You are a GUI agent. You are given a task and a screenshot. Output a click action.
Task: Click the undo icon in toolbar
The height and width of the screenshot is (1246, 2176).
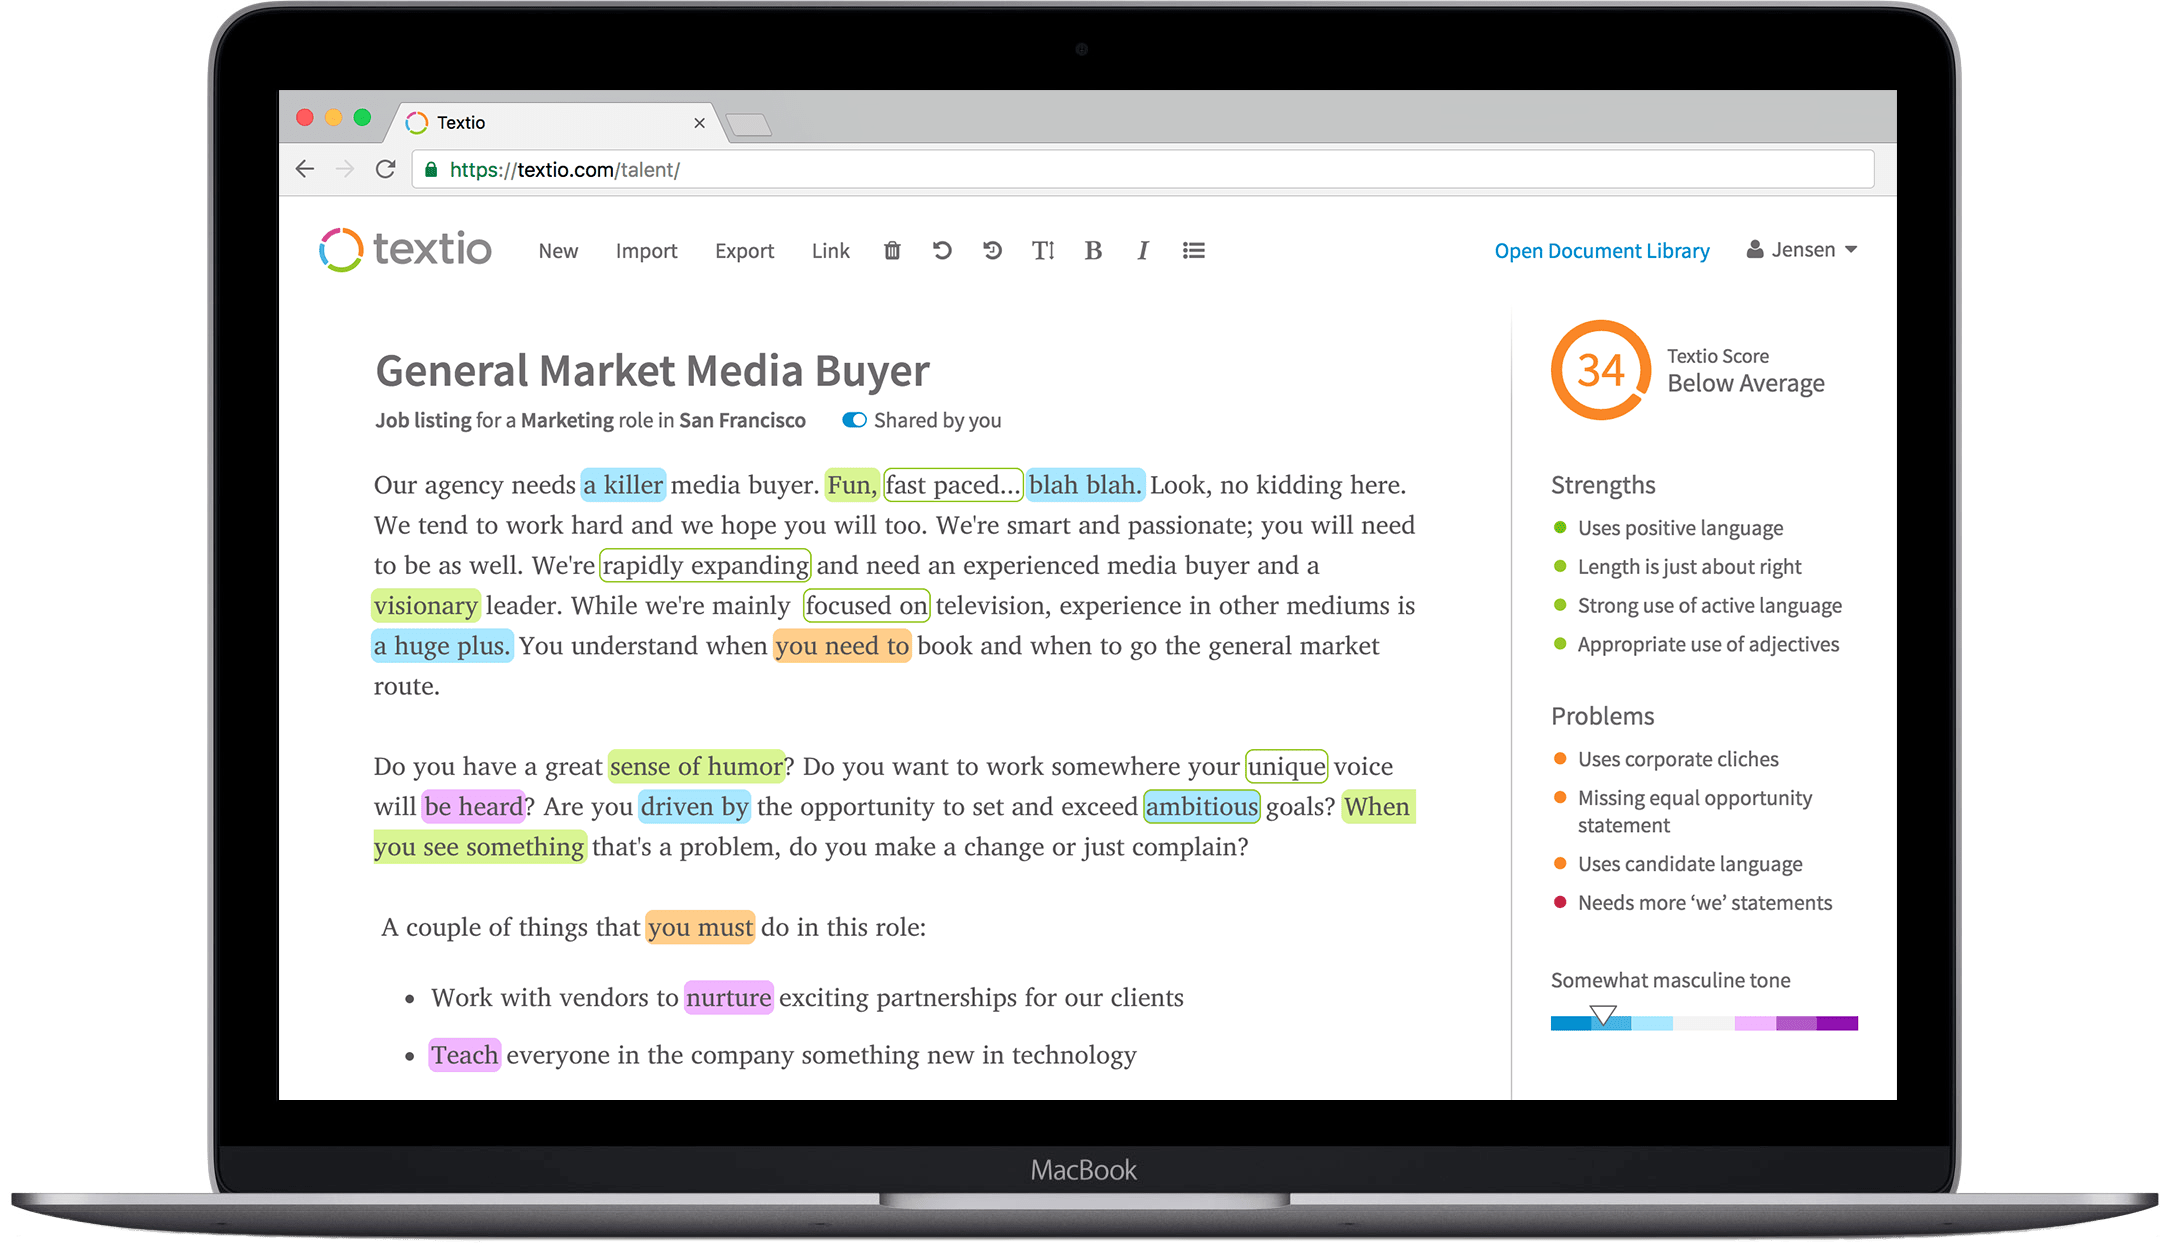point(942,249)
